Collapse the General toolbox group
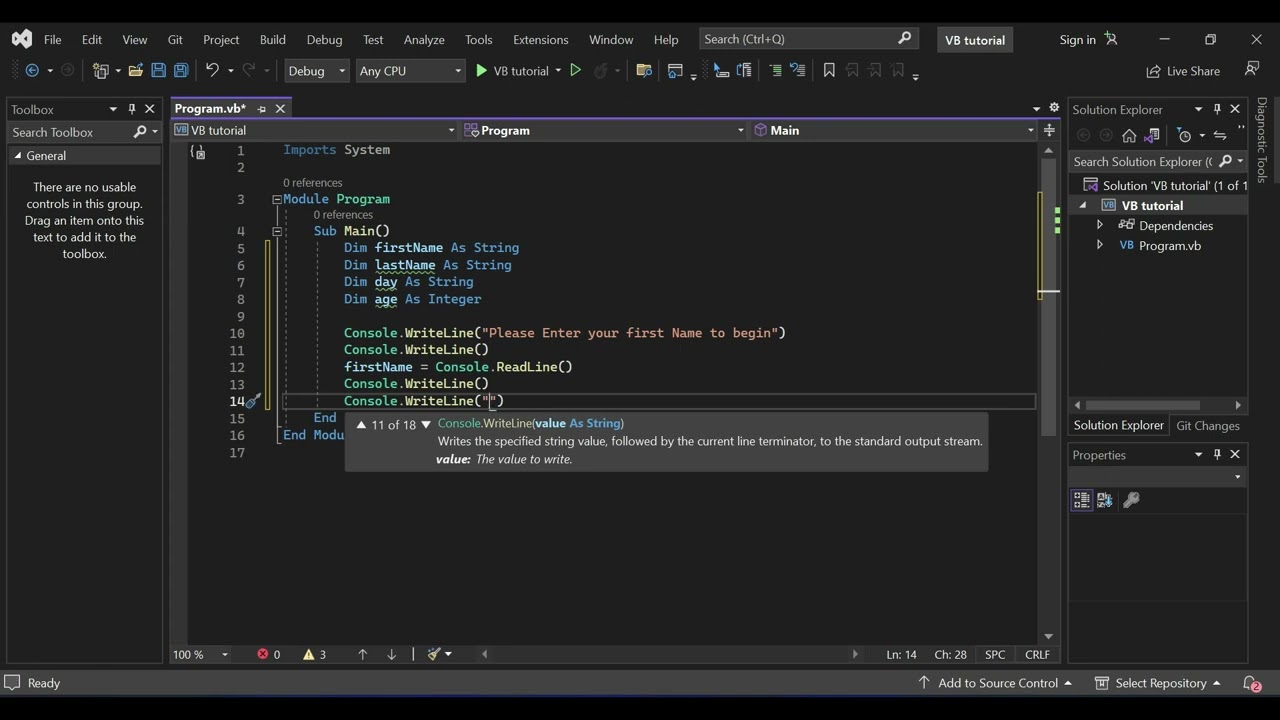The image size is (1280, 720). tap(17, 156)
